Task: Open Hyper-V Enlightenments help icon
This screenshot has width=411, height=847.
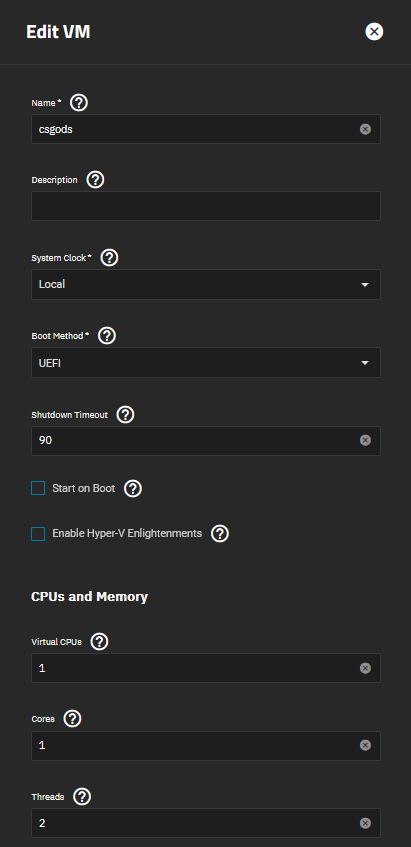Action: [220, 534]
